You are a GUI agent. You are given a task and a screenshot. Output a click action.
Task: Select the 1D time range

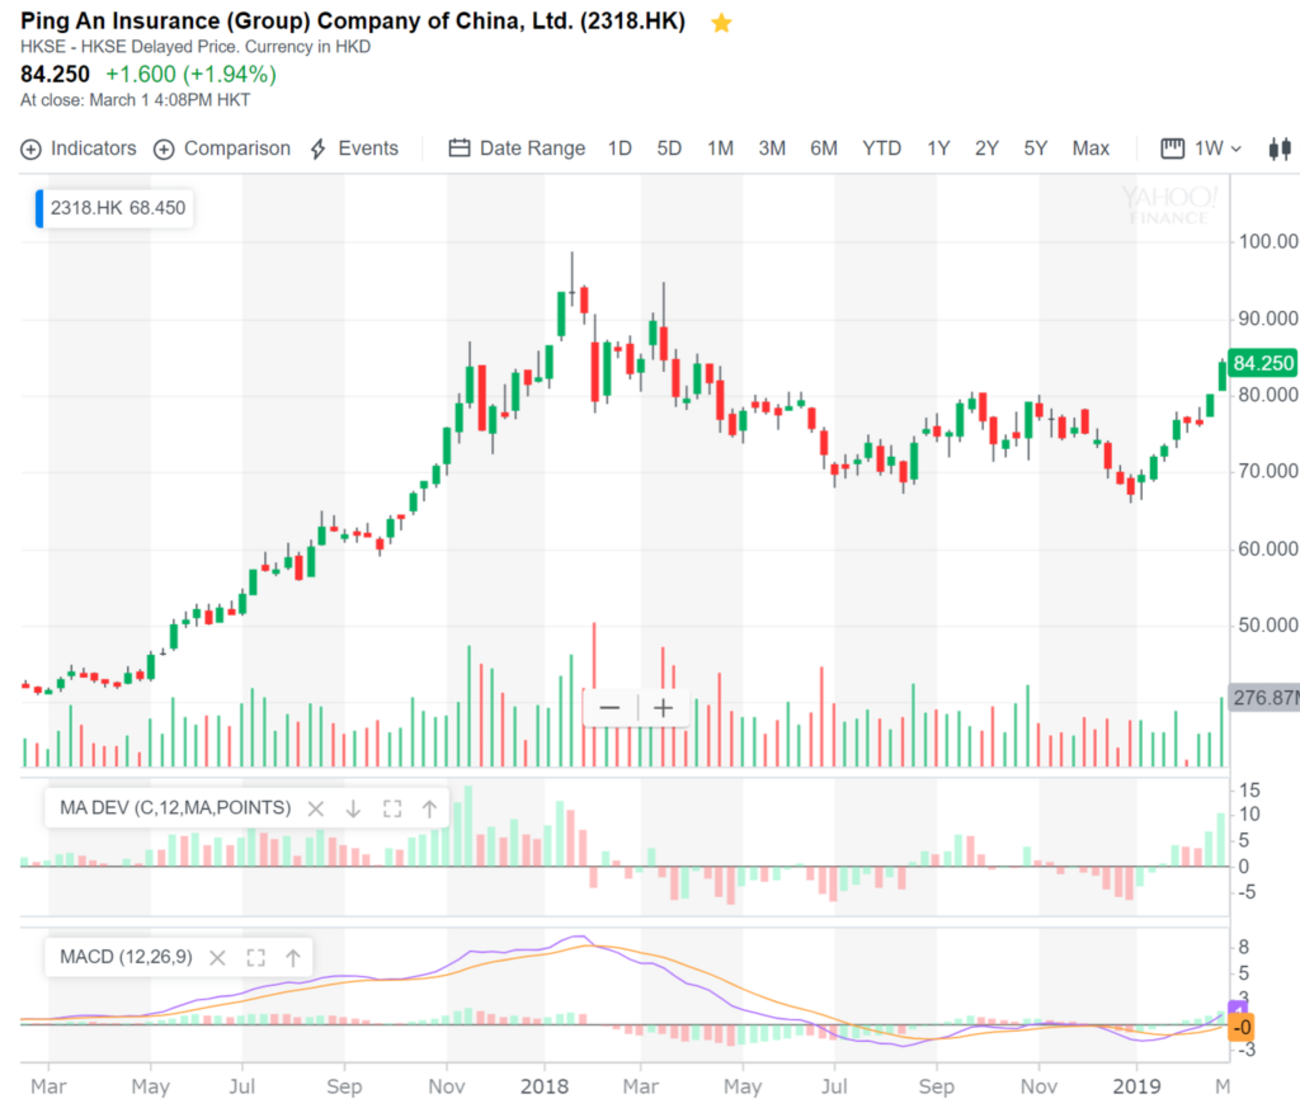coord(620,149)
